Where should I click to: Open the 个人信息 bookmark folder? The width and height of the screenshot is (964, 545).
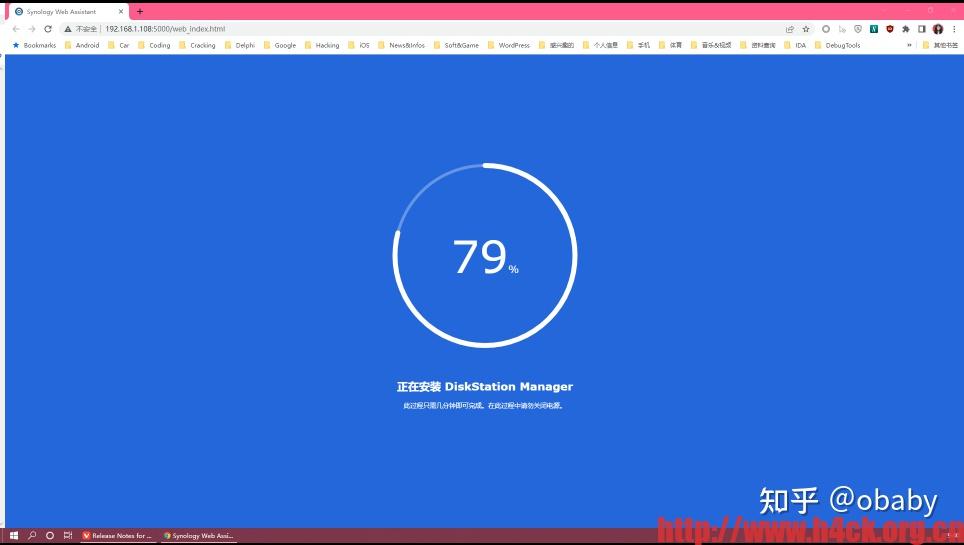600,45
